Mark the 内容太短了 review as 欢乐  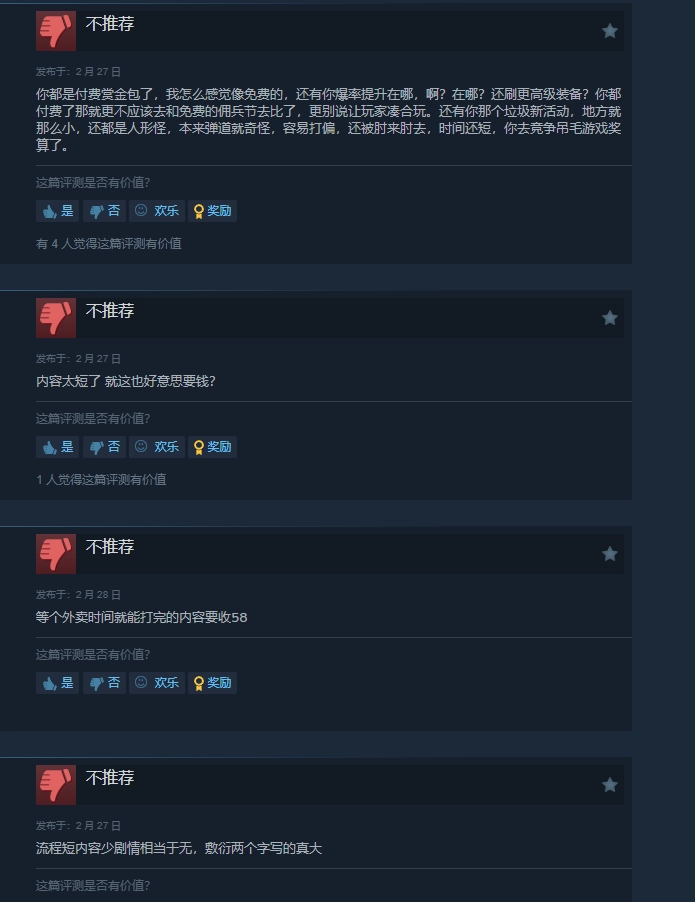[156, 447]
